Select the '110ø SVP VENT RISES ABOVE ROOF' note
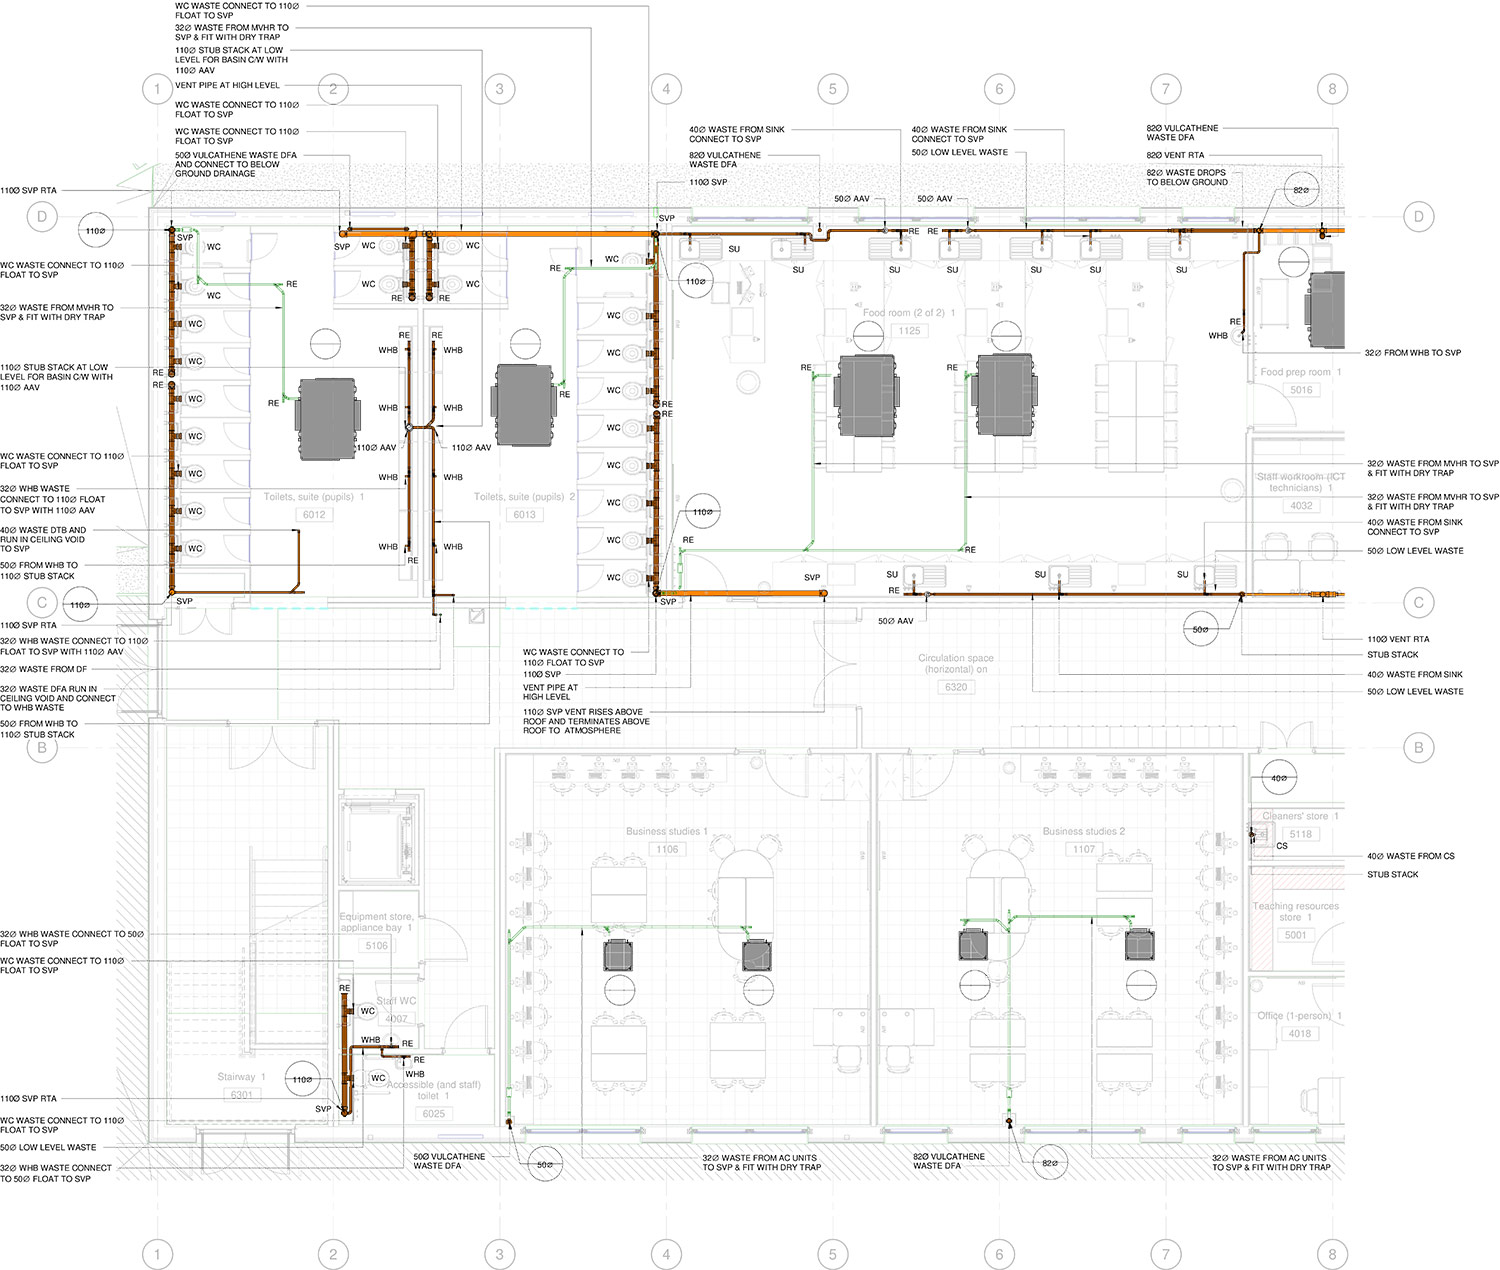The height and width of the screenshot is (1270, 1500). (586, 721)
